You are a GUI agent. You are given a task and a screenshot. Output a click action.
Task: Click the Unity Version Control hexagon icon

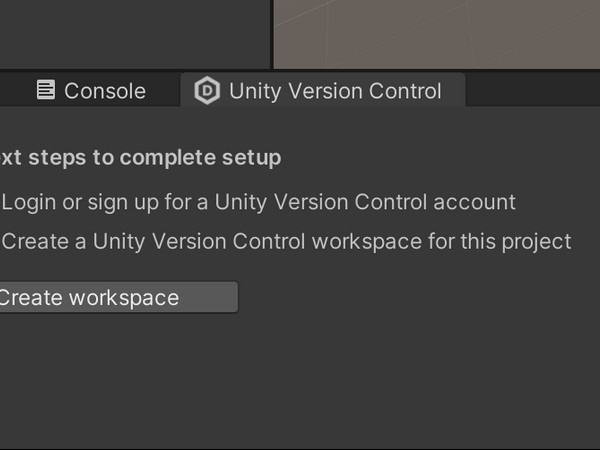207,91
